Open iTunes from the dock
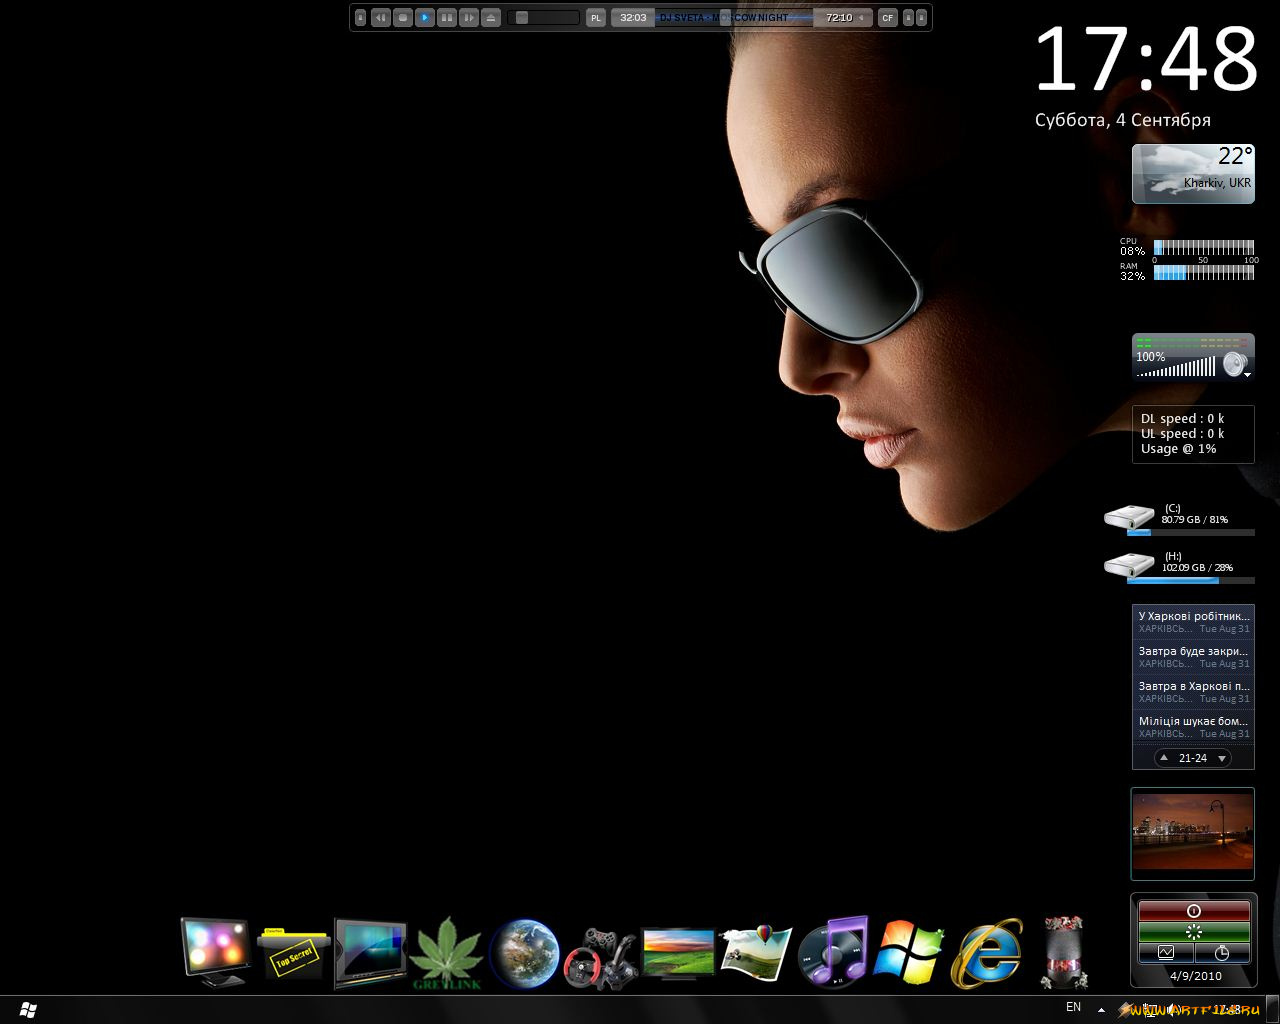Image resolution: width=1280 pixels, height=1024 pixels. click(x=833, y=950)
